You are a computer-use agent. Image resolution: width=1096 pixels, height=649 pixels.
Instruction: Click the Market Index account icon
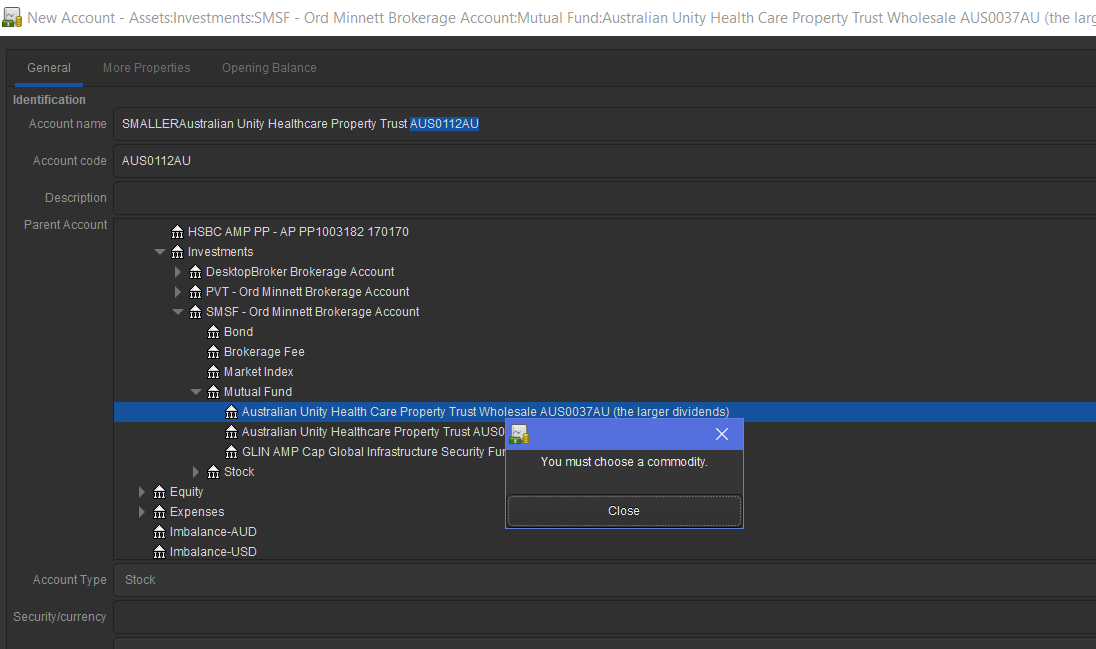(x=214, y=372)
